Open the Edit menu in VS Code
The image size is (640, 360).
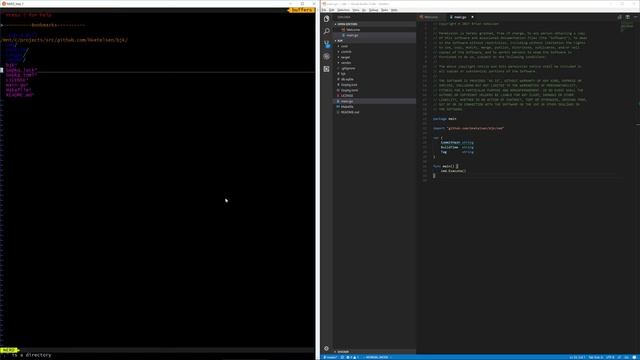[x=332, y=10]
